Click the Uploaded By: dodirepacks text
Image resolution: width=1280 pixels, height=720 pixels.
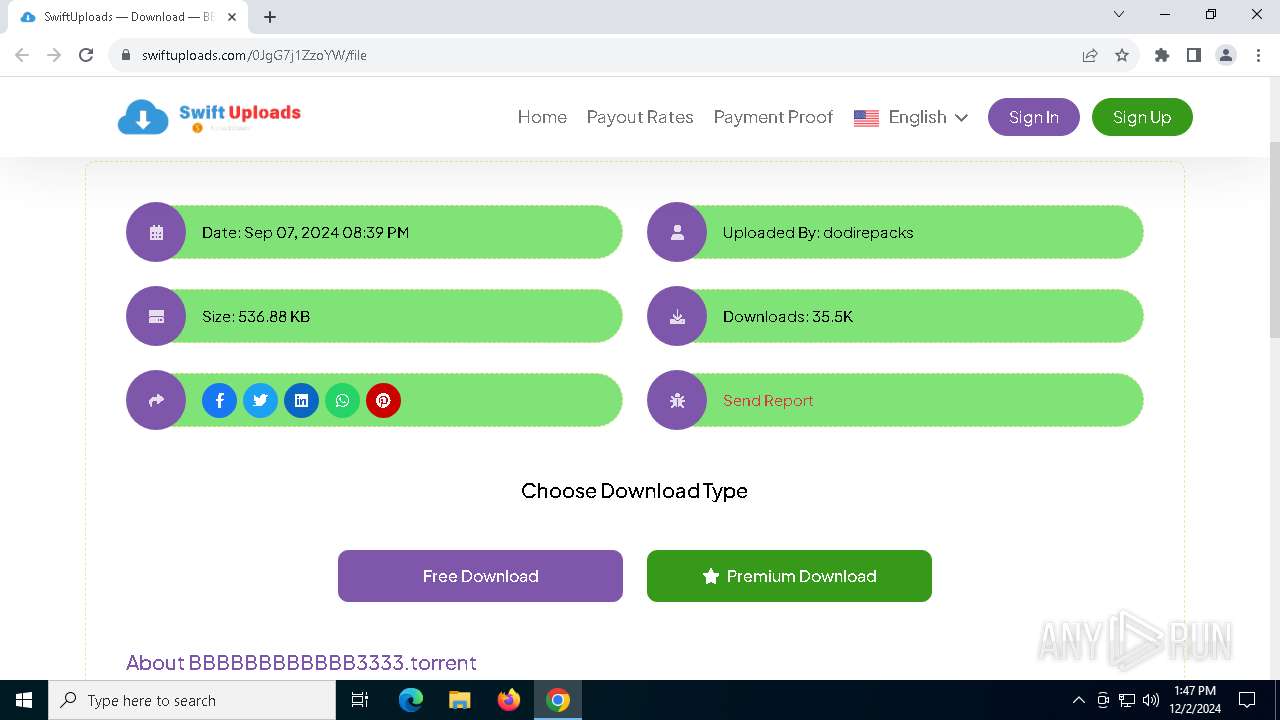tap(818, 233)
